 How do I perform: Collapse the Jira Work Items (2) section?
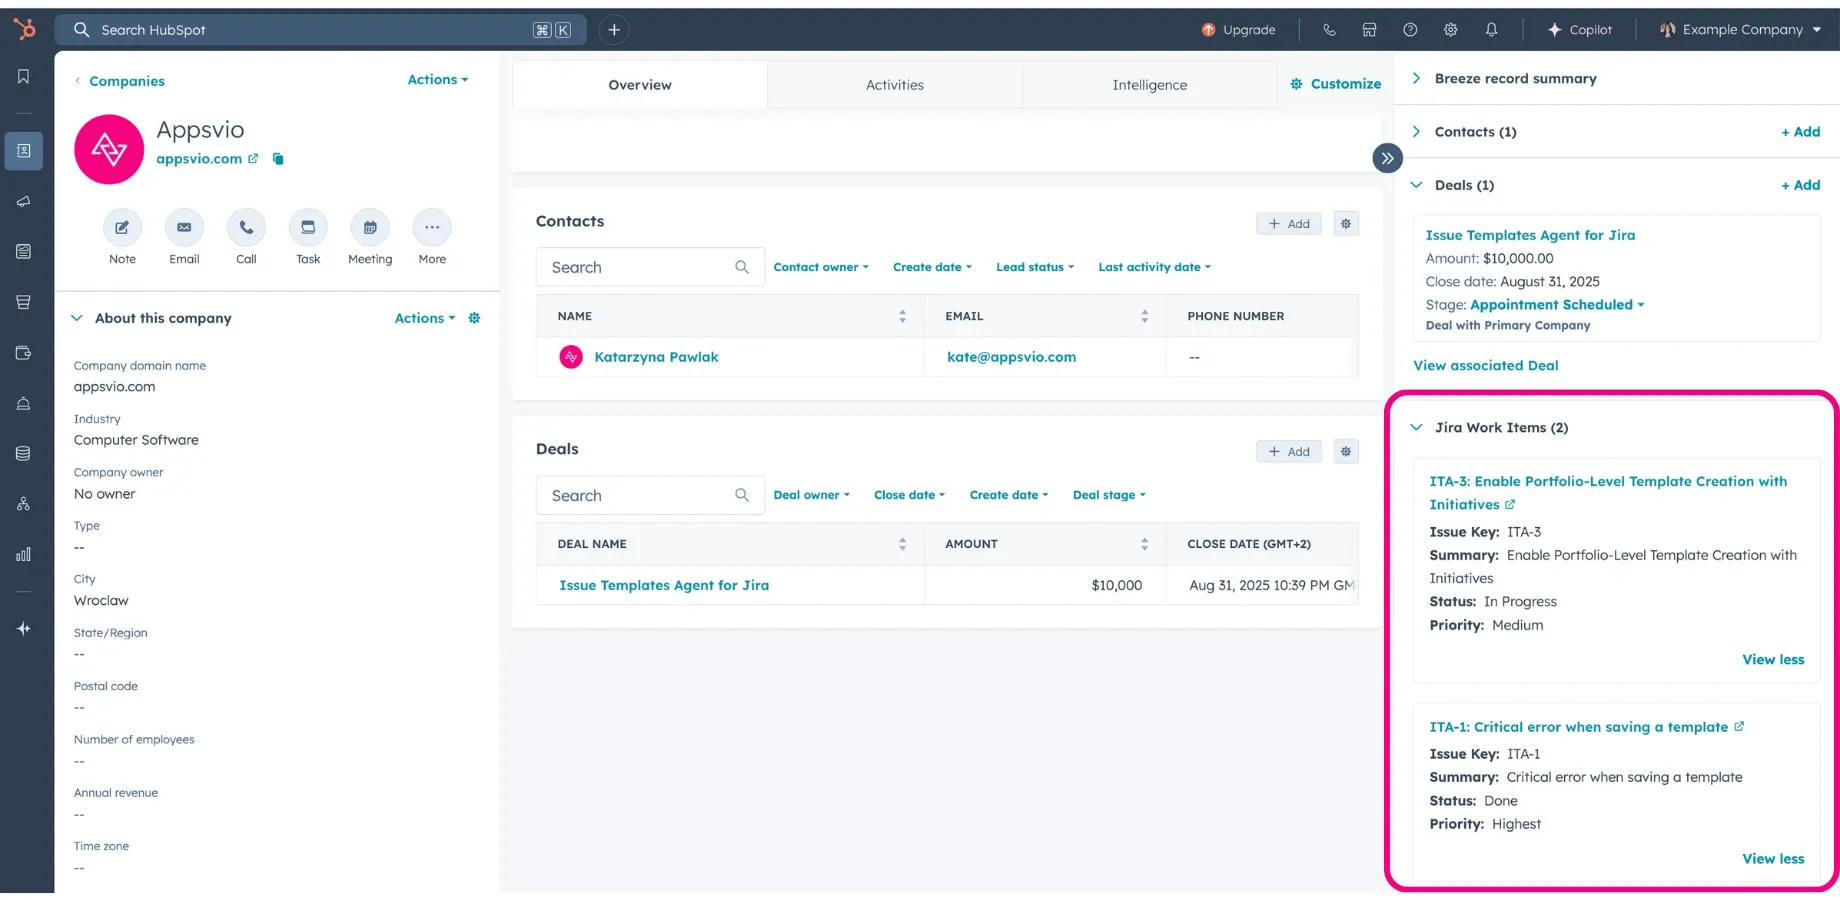pyautogui.click(x=1416, y=427)
